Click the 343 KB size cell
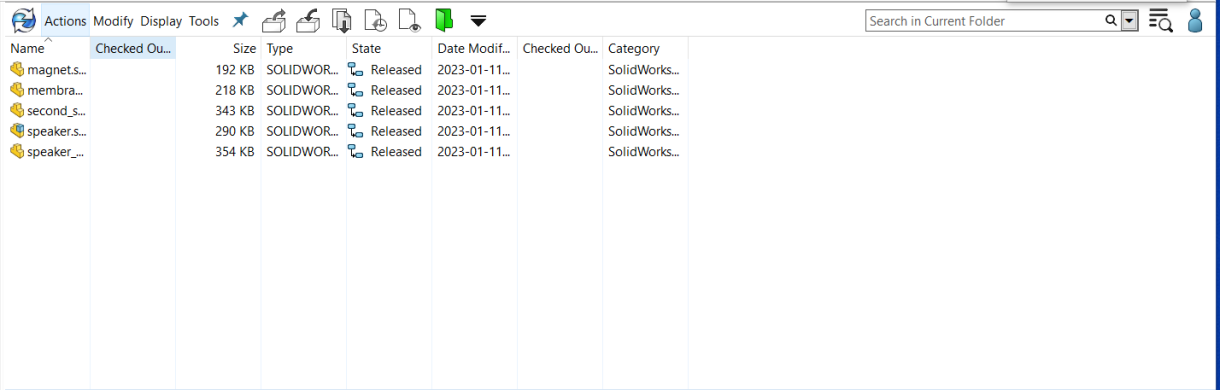Viewport: 1220px width, 390px height. click(x=235, y=111)
